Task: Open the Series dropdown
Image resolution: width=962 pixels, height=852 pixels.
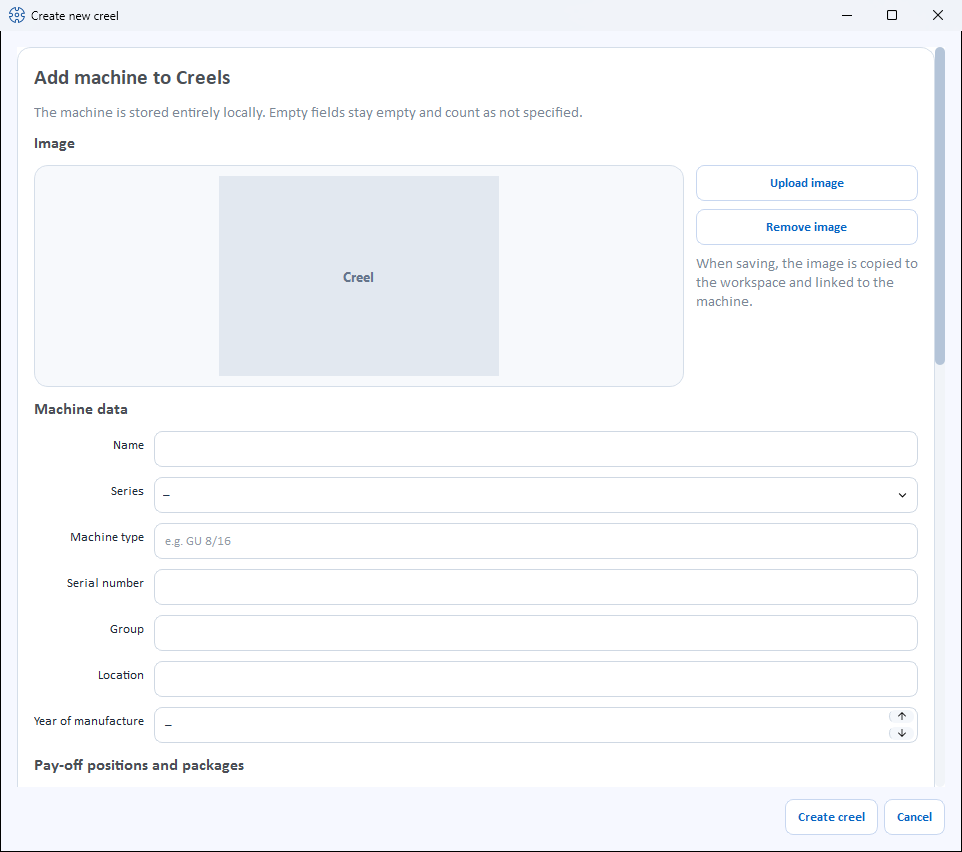Action: coord(536,495)
